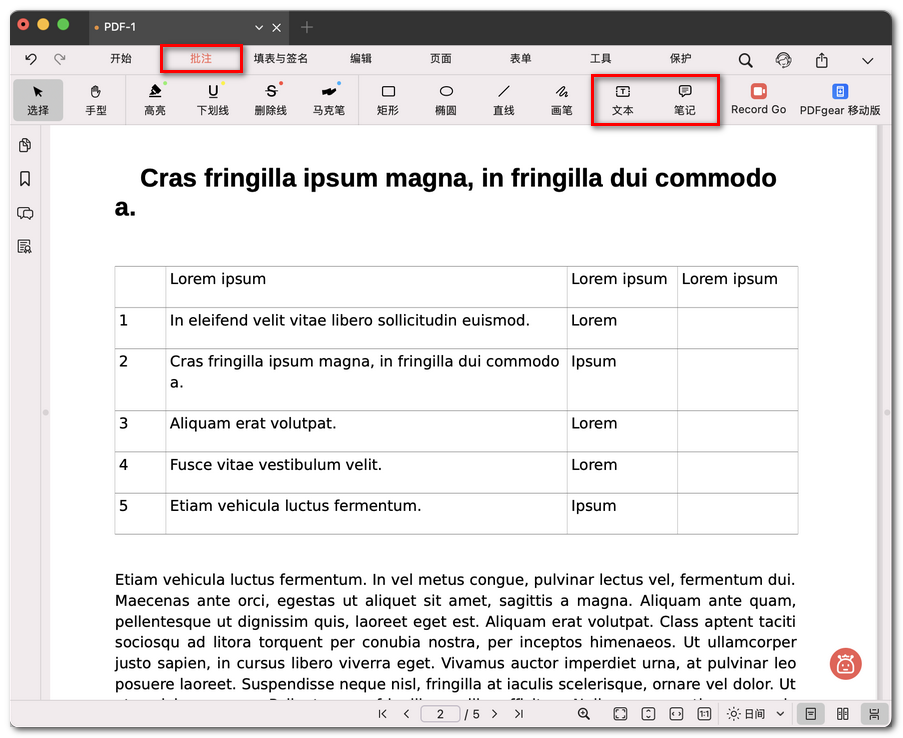The width and height of the screenshot is (903, 738).
Task: Open the 编辑 tab
Action: coord(361,59)
